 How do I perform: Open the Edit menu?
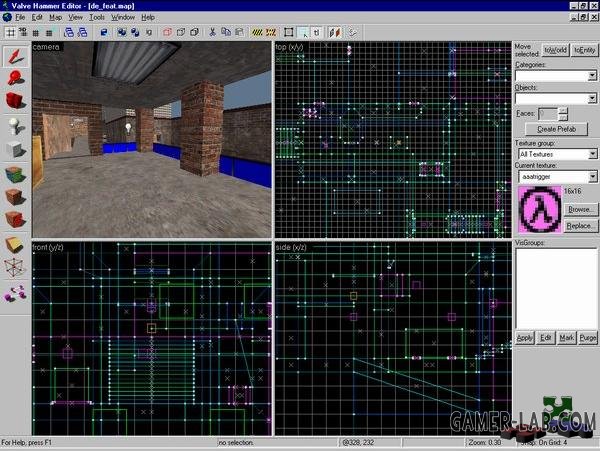(x=37, y=17)
